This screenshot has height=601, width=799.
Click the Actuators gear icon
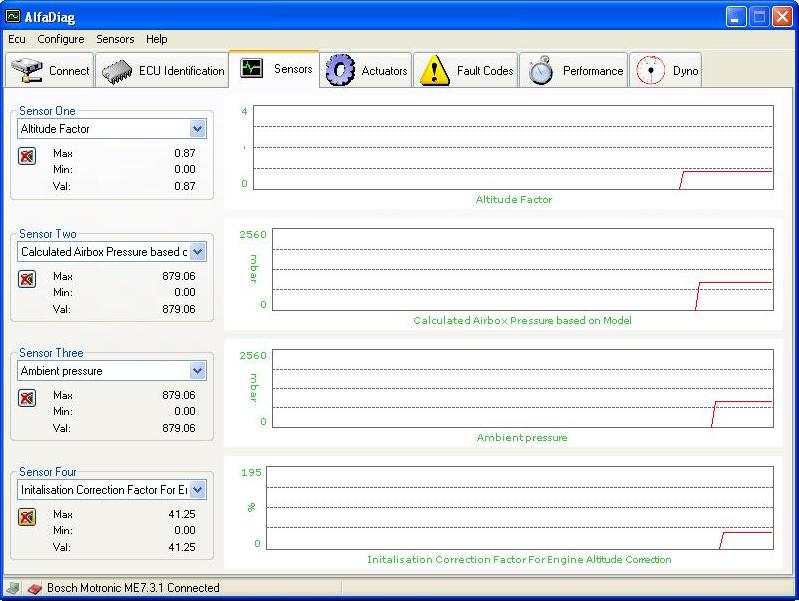click(x=341, y=71)
